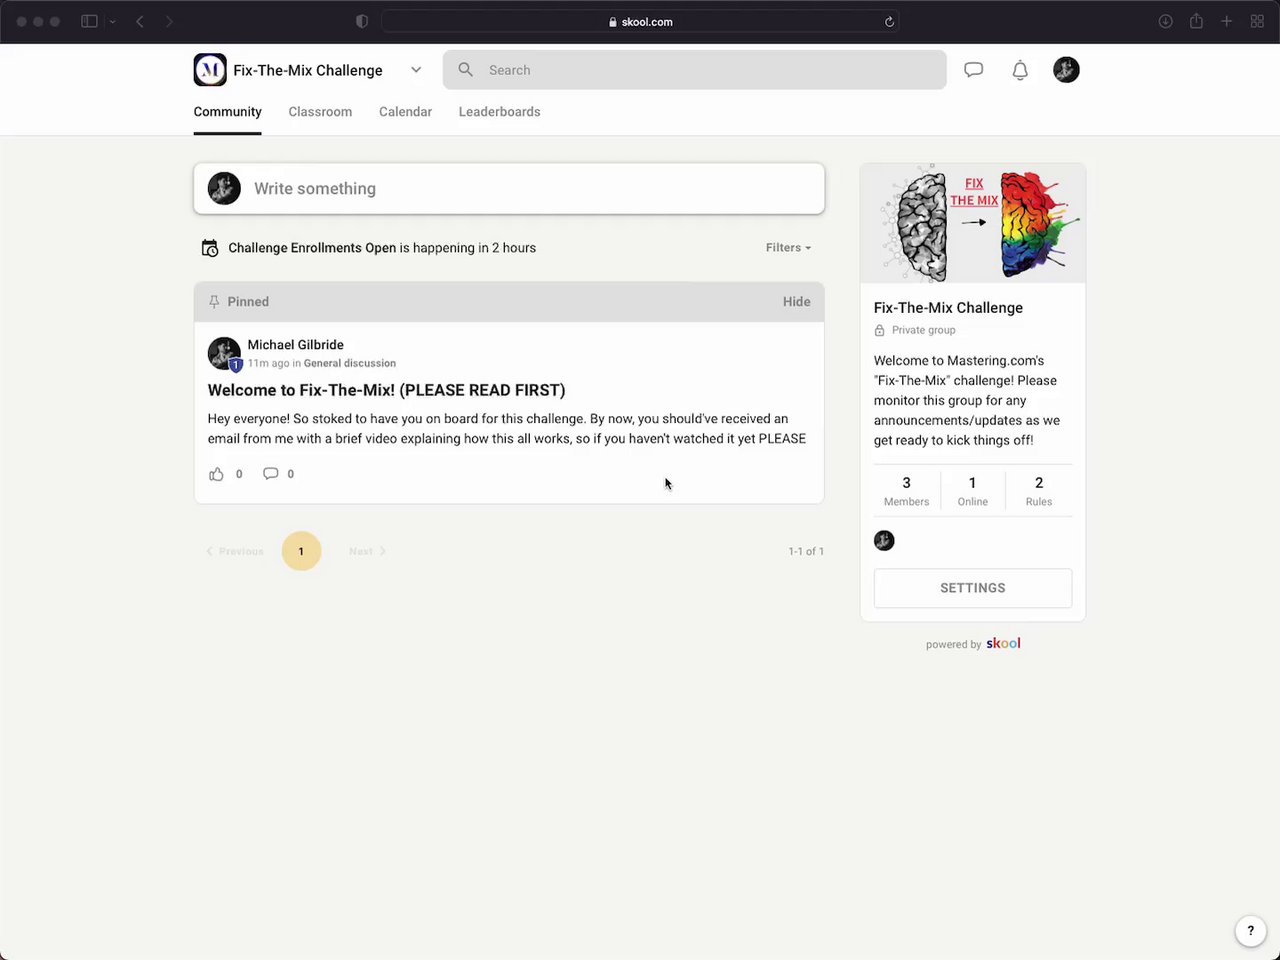Viewport: 1280px width, 960px height.
Task: Open the Calendar tab
Action: pyautogui.click(x=405, y=112)
